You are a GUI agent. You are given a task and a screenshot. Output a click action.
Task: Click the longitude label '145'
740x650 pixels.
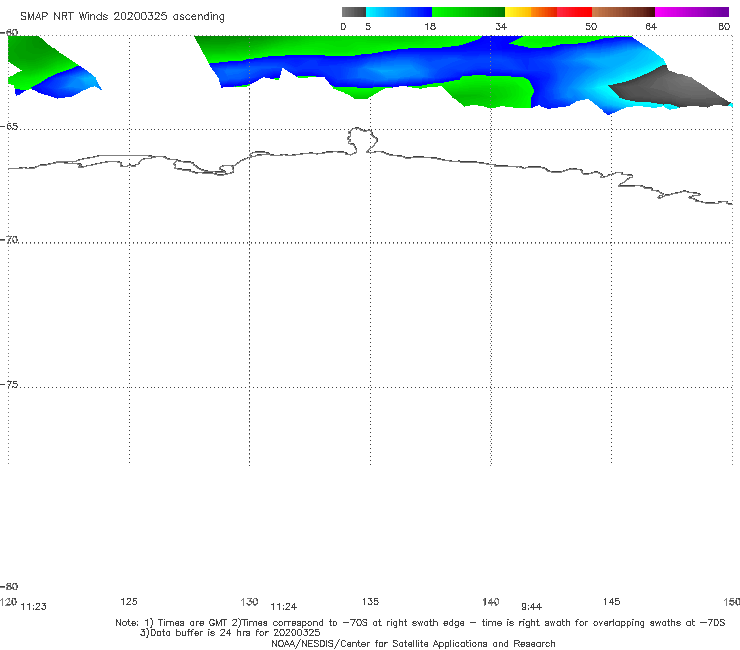click(612, 601)
